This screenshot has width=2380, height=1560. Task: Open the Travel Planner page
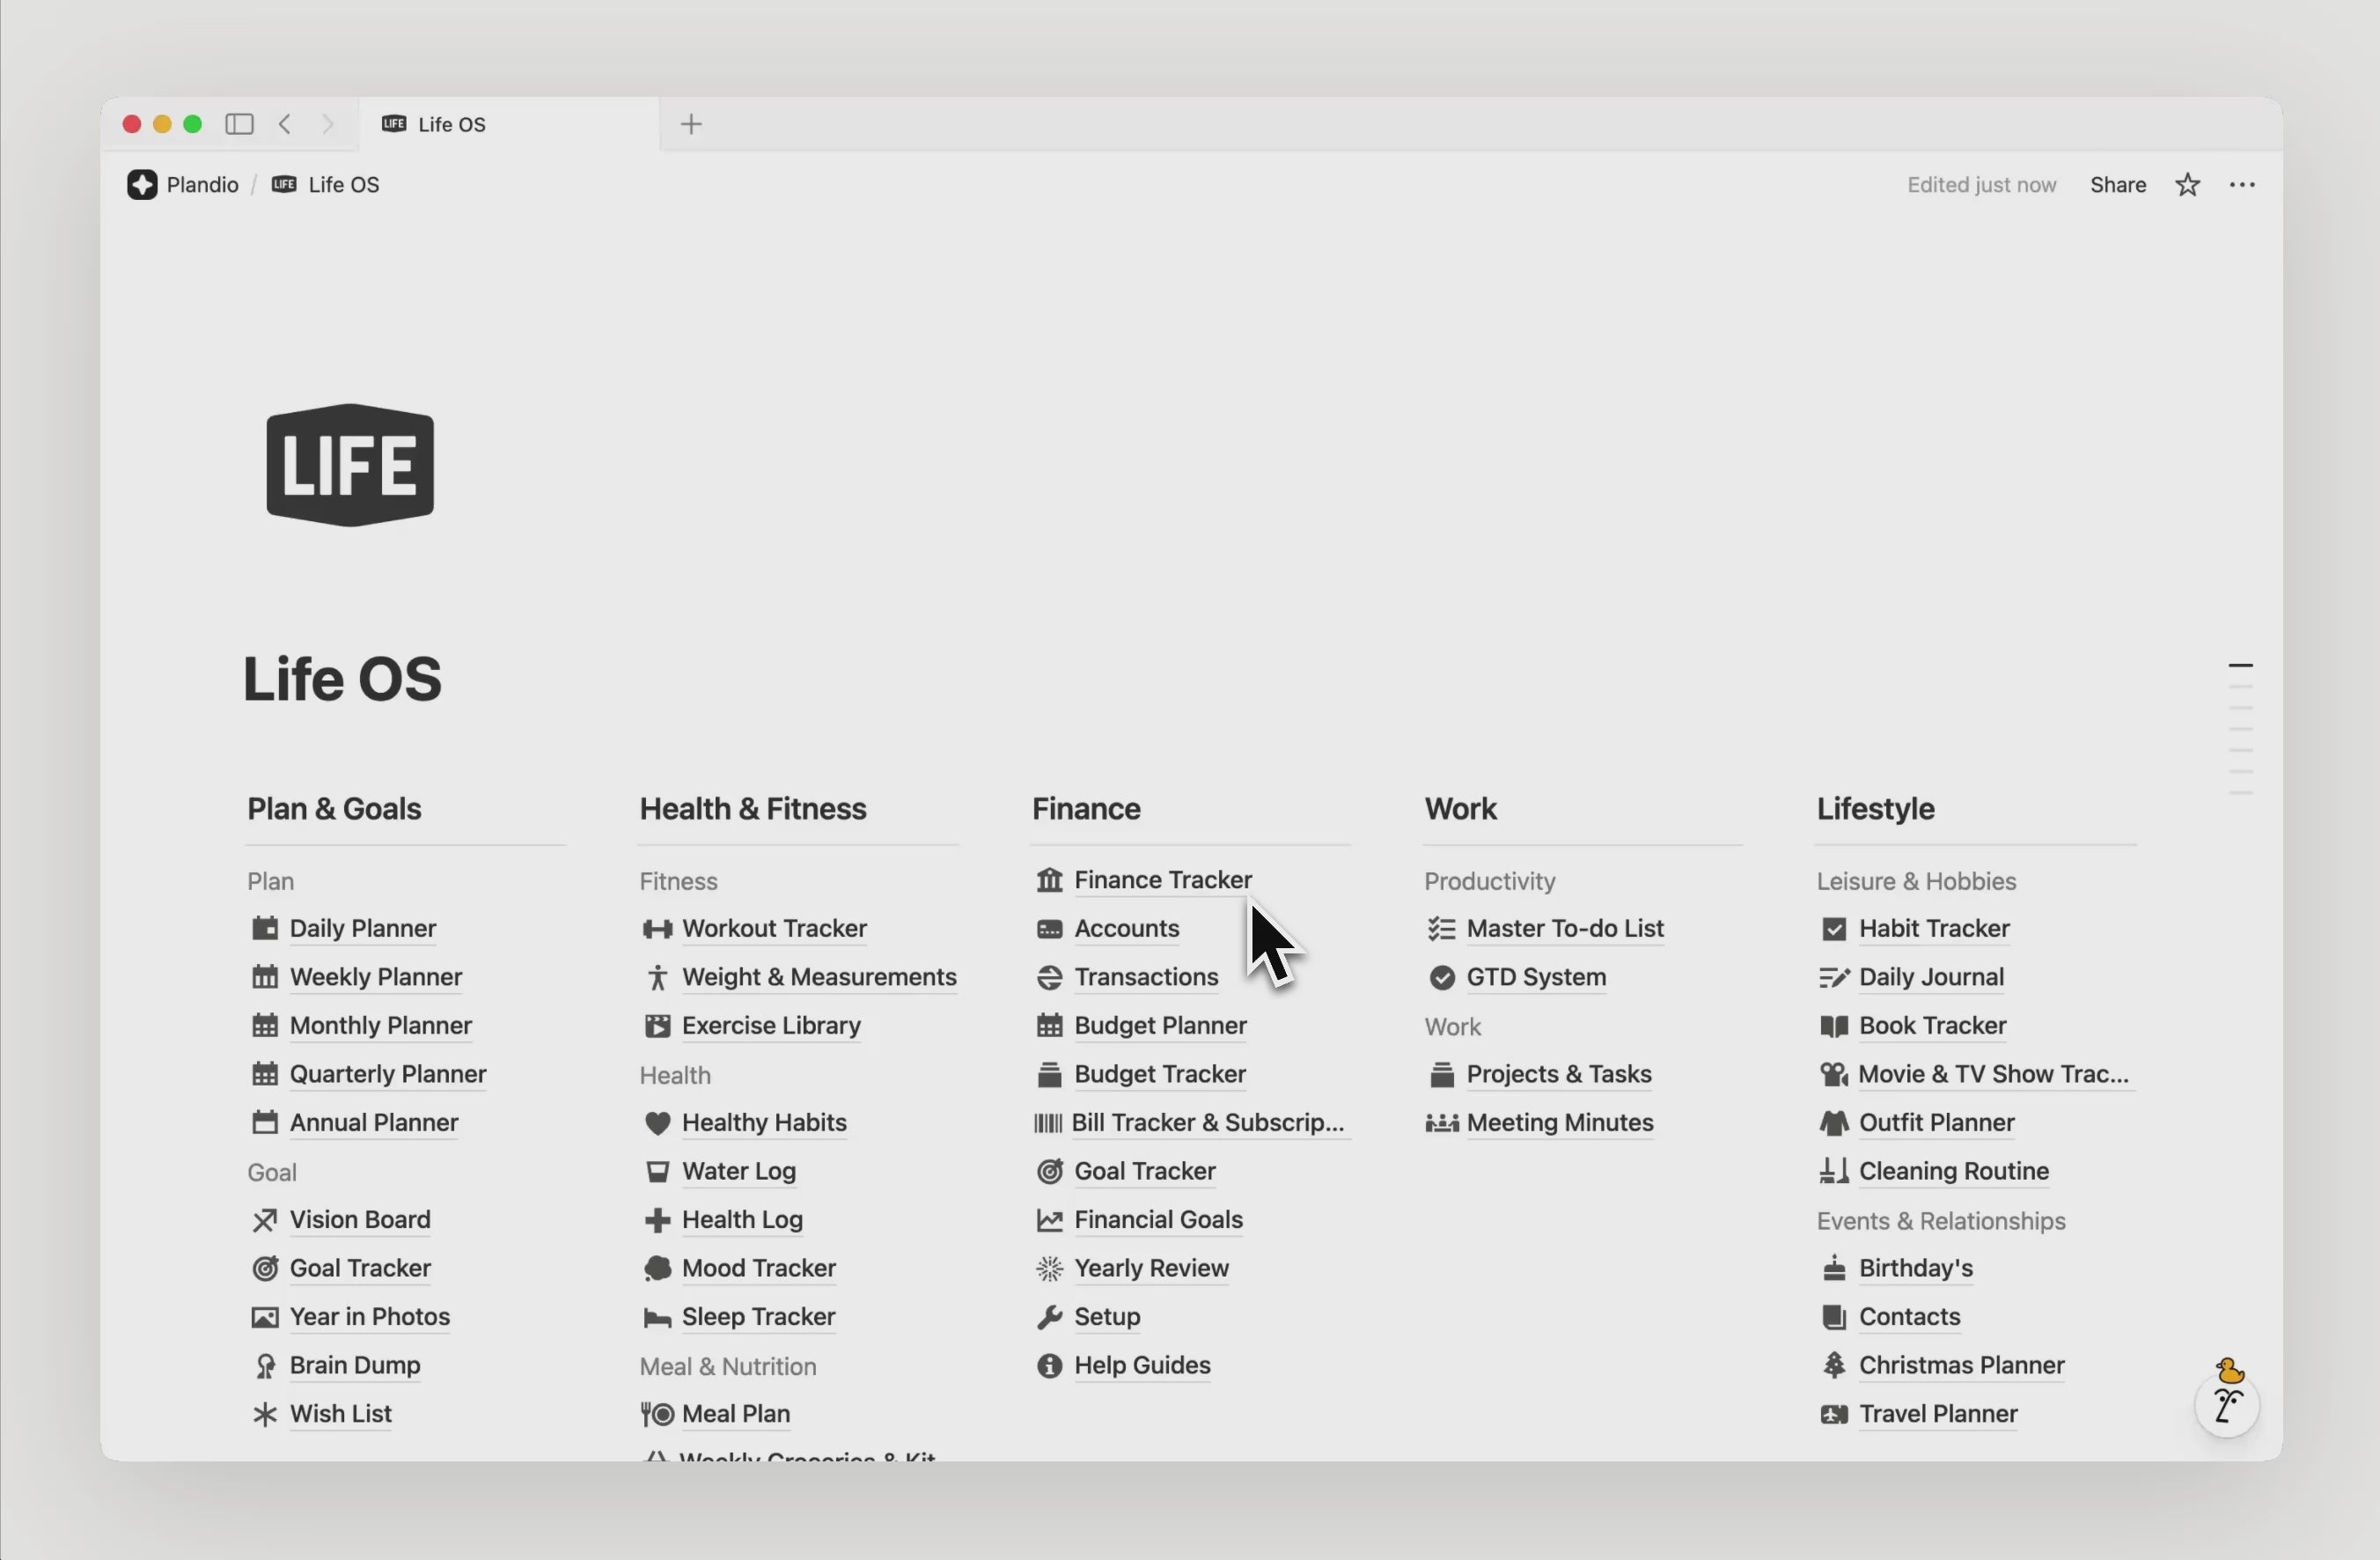tap(1938, 1414)
